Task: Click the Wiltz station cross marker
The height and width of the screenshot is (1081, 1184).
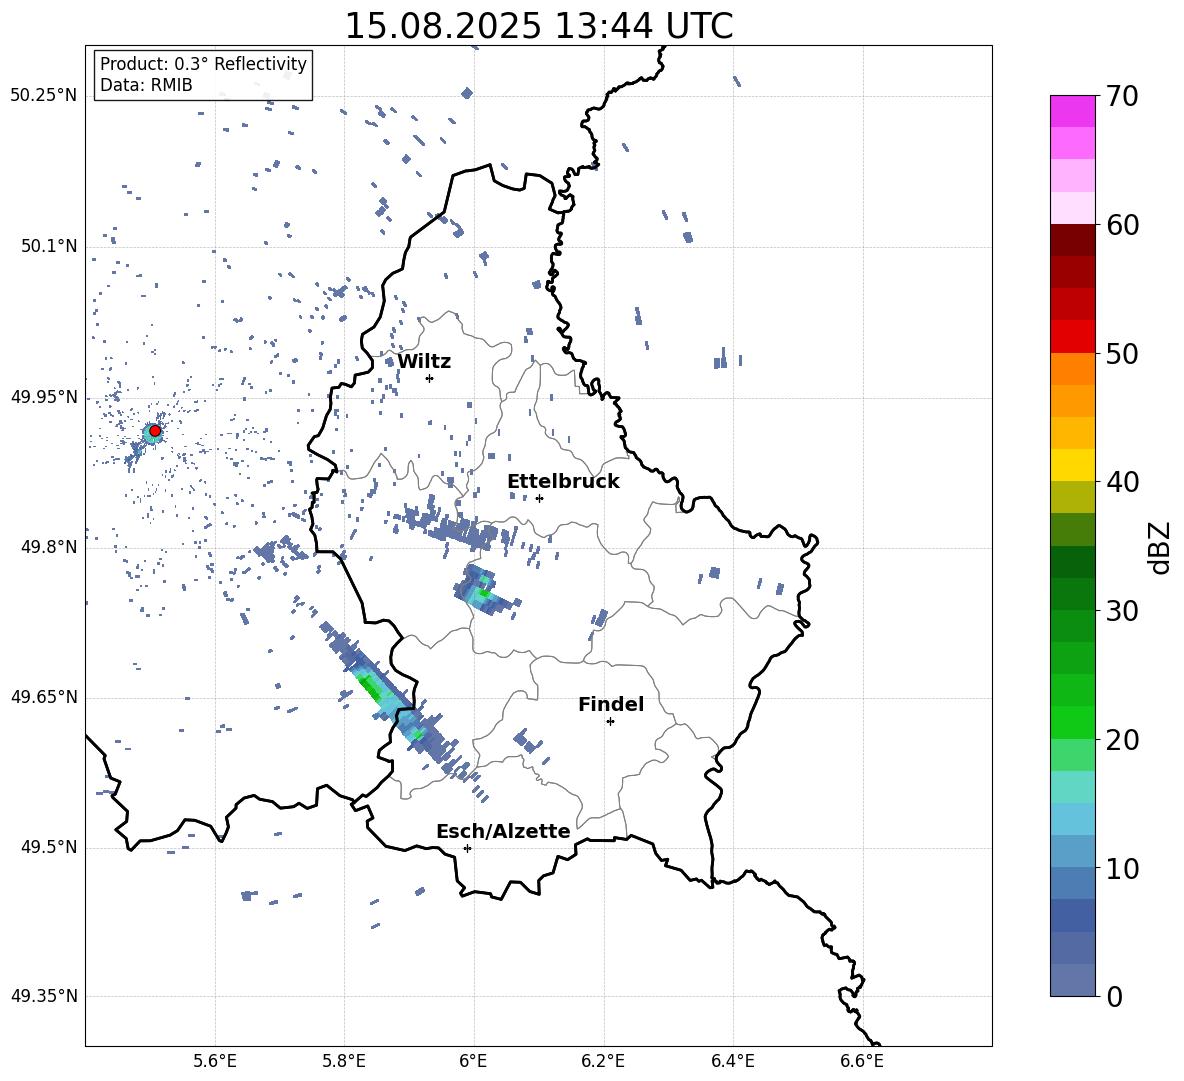Action: click(429, 378)
